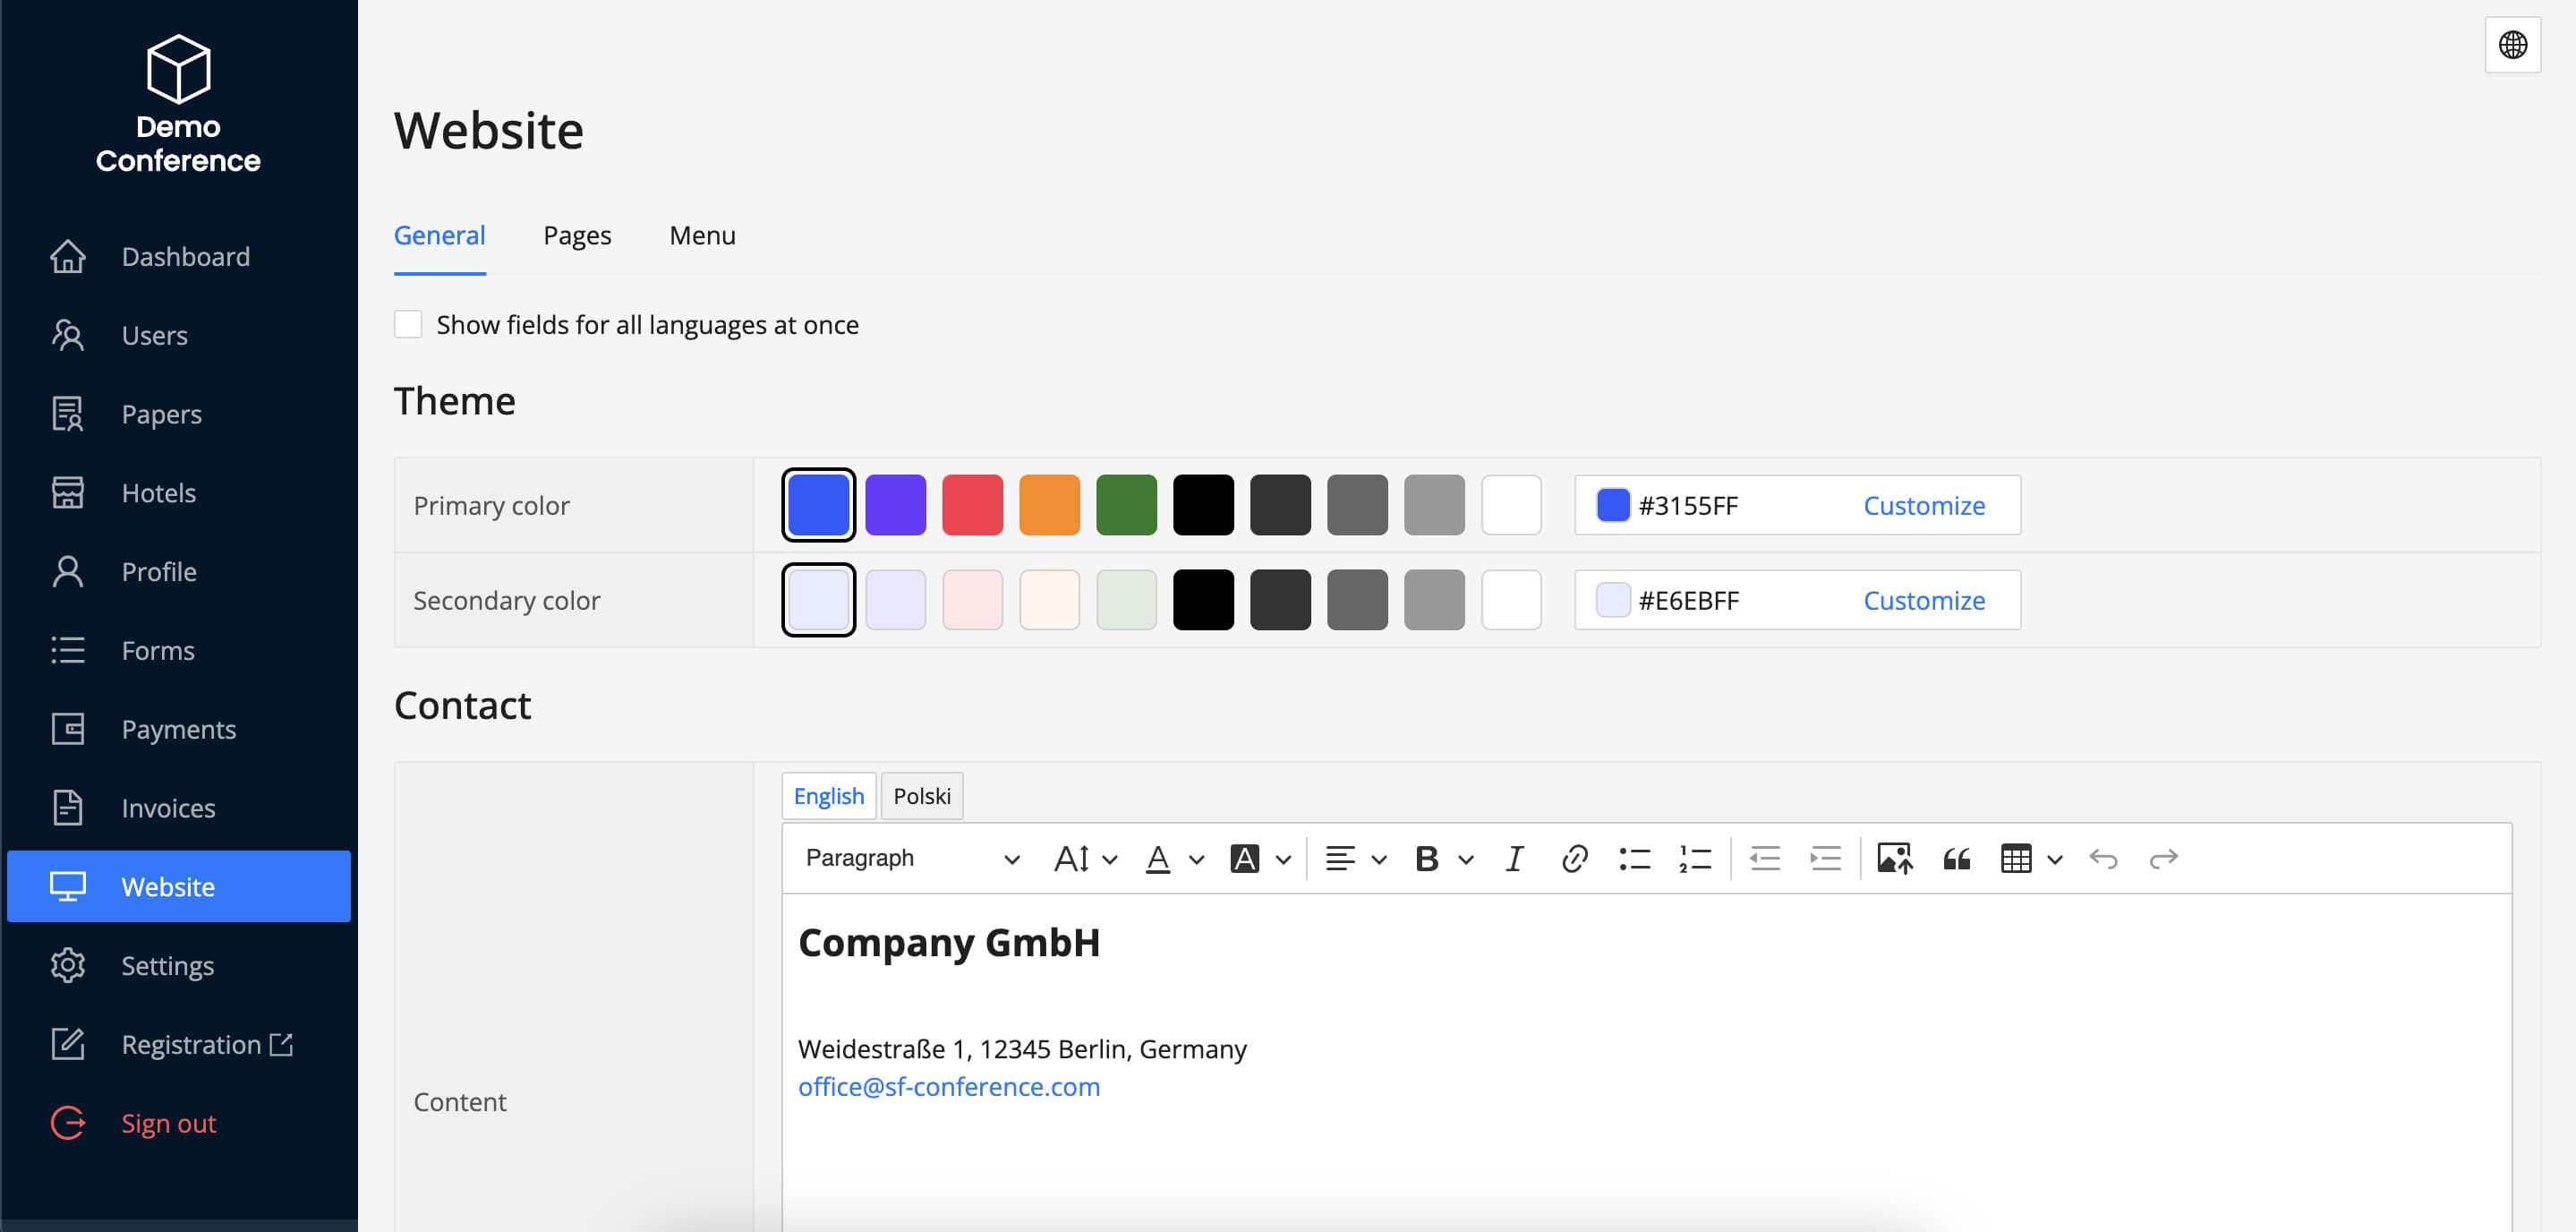Open the office@sf-conference.com email link

[948, 1086]
